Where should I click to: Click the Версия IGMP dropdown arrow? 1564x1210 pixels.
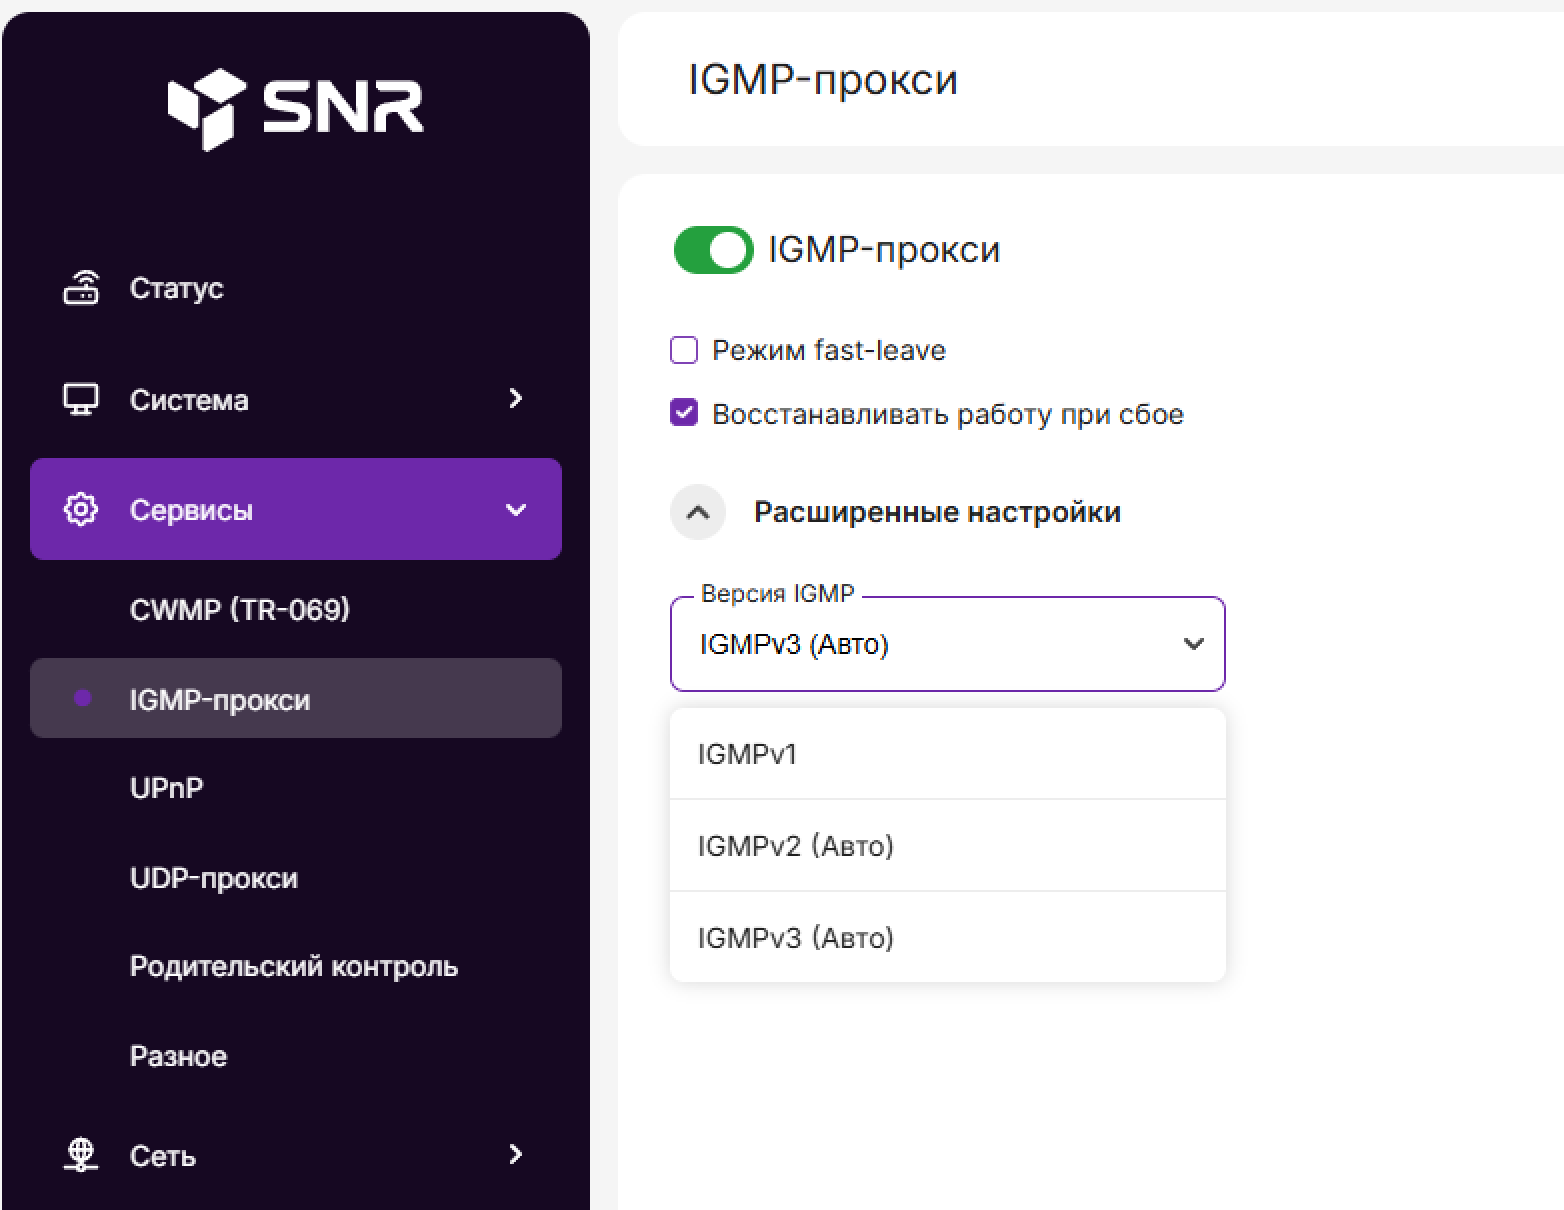[x=1193, y=644]
